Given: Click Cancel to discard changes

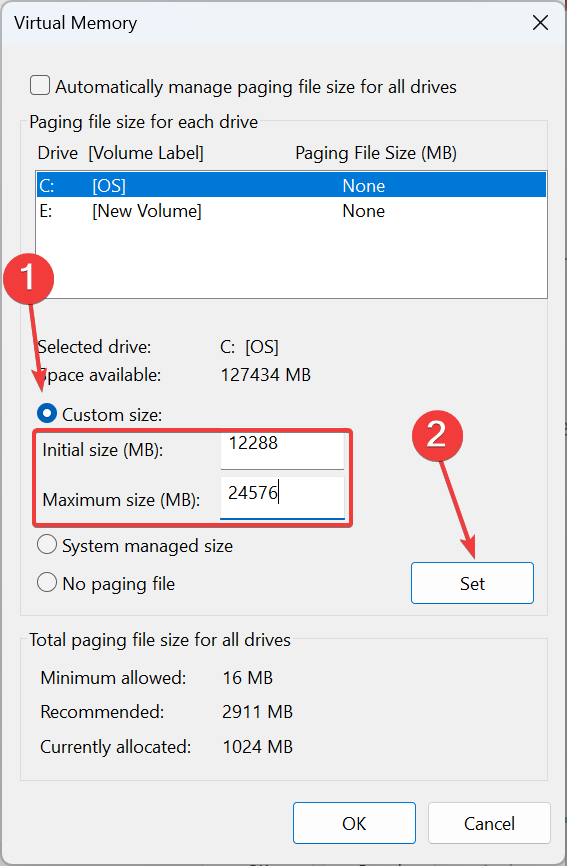Looking at the screenshot, I should 489,823.
